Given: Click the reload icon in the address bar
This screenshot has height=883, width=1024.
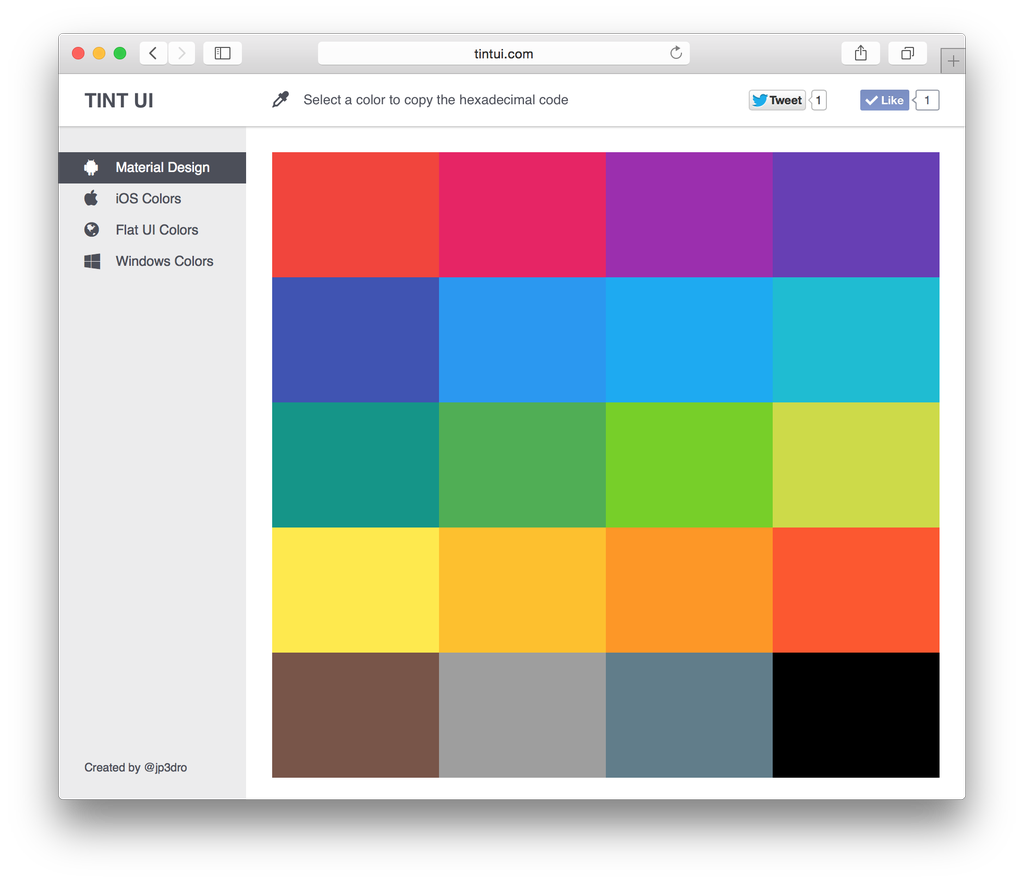Looking at the screenshot, I should click(x=676, y=53).
